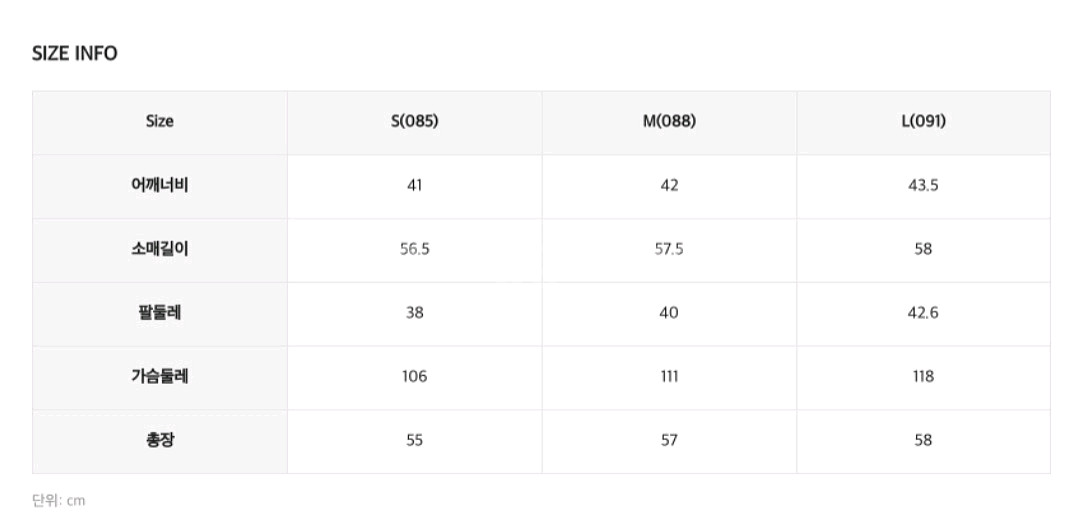Click the 소매길이 row label
The image size is (1080, 519).
pyautogui.click(x=159, y=249)
